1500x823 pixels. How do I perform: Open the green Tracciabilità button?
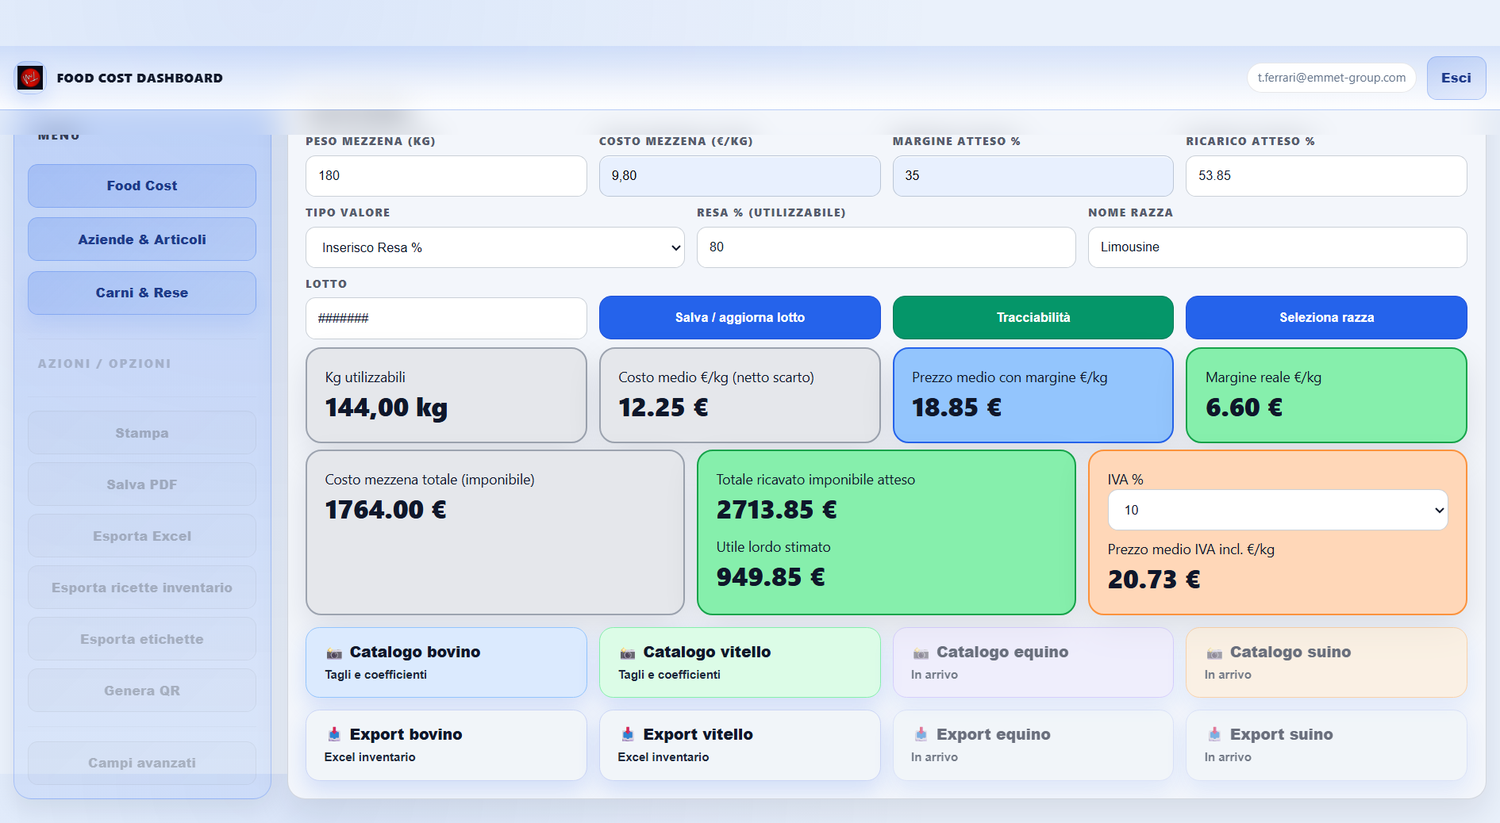click(1033, 317)
